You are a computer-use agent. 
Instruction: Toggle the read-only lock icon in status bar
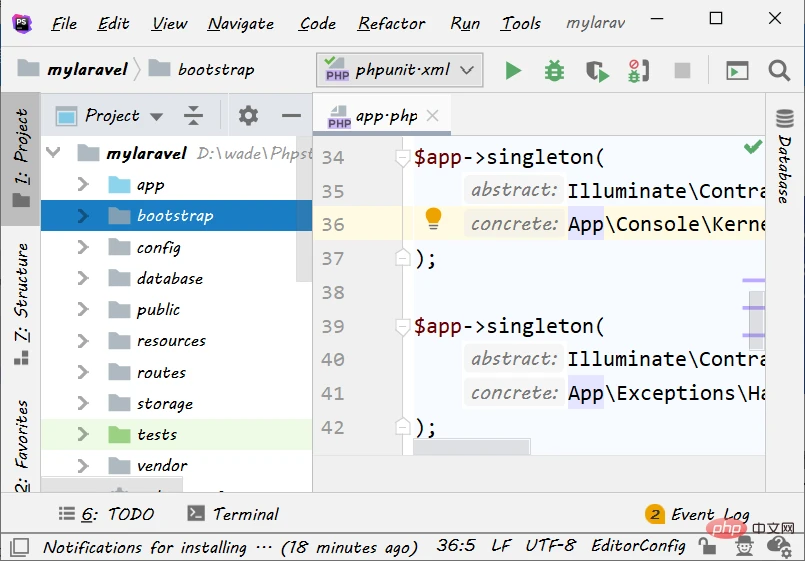(x=707, y=546)
